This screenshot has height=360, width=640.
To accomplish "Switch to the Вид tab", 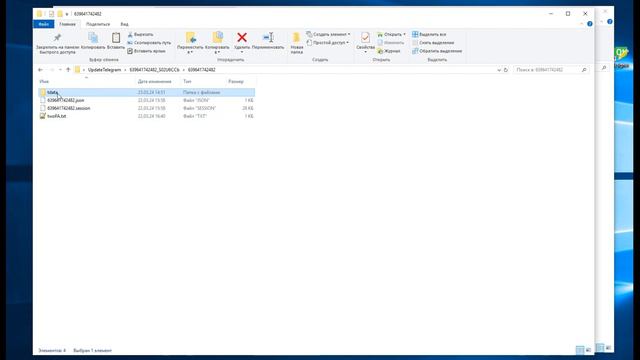I will click(x=124, y=24).
